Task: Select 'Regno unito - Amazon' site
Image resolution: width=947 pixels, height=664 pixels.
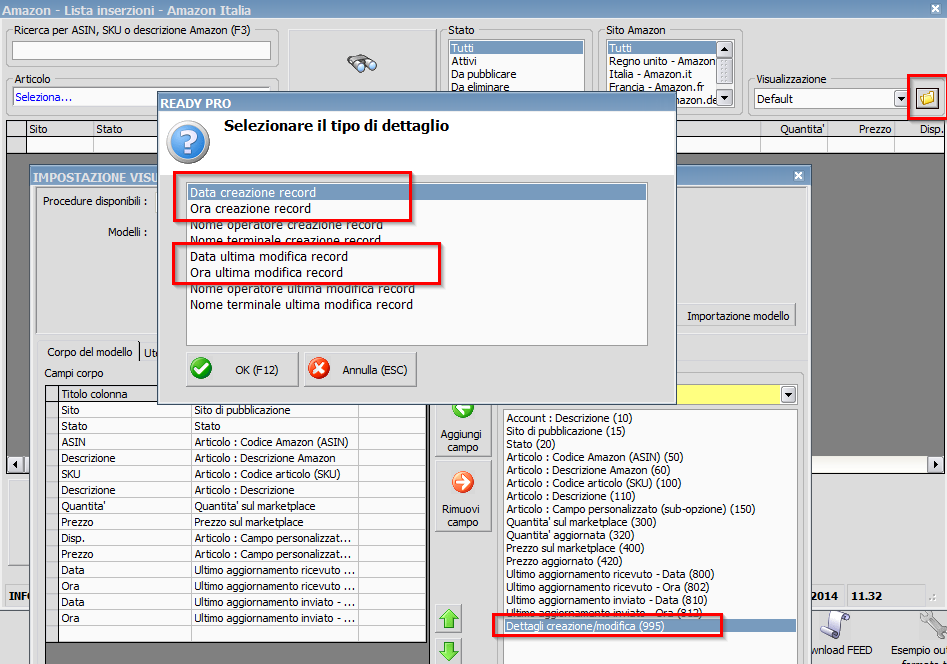Action: click(x=662, y=61)
